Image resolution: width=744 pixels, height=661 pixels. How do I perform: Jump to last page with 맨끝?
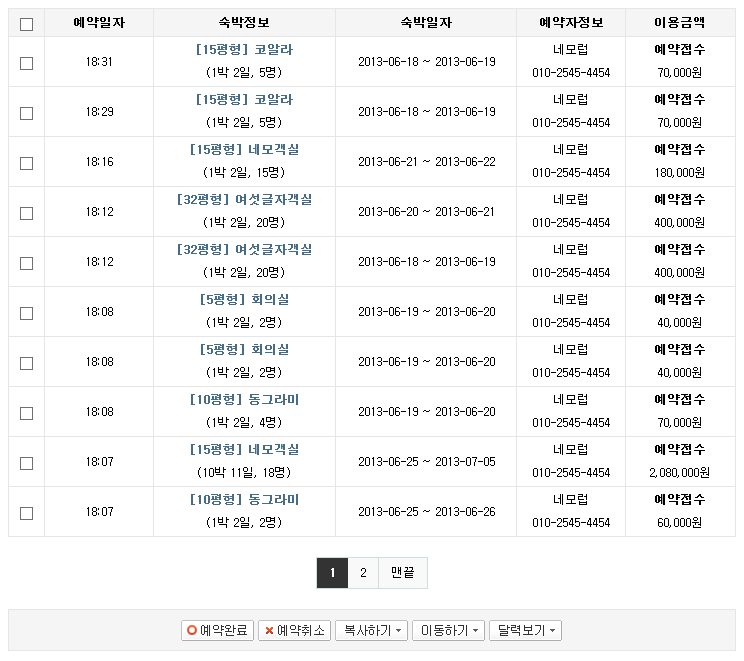click(x=403, y=573)
